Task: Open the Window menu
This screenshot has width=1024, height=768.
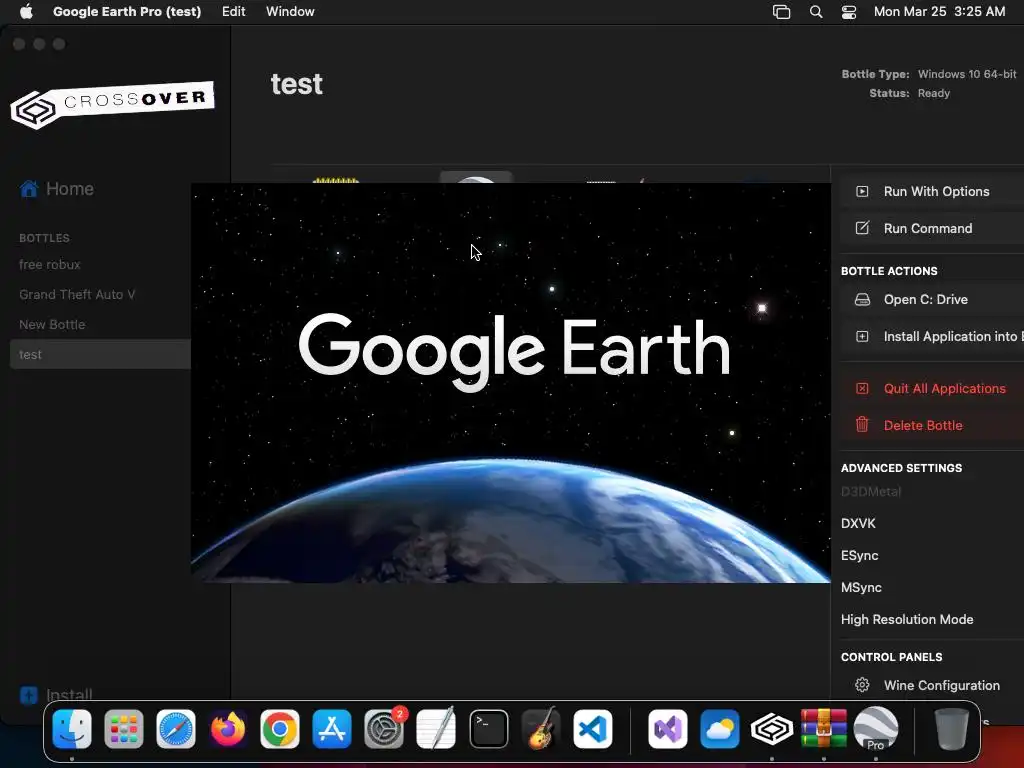Action: tap(290, 11)
